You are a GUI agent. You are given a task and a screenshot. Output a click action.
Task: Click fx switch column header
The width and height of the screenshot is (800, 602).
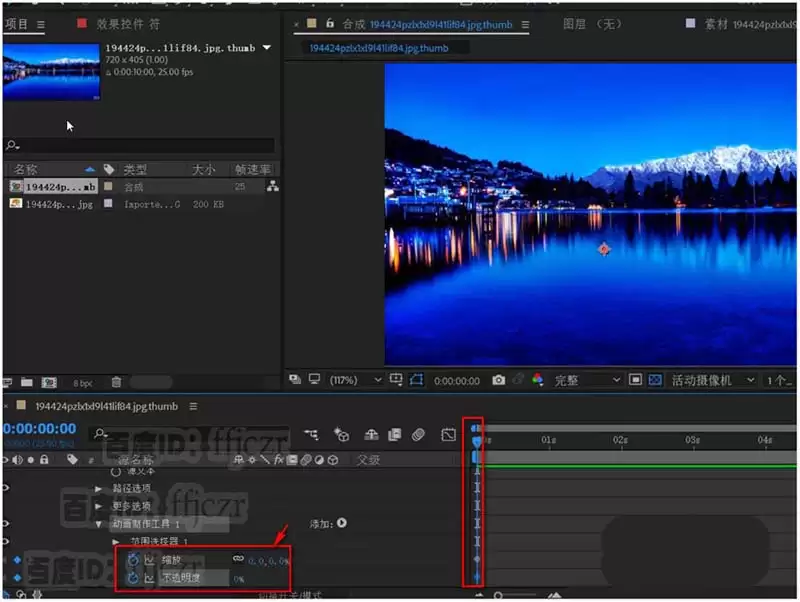click(x=279, y=460)
